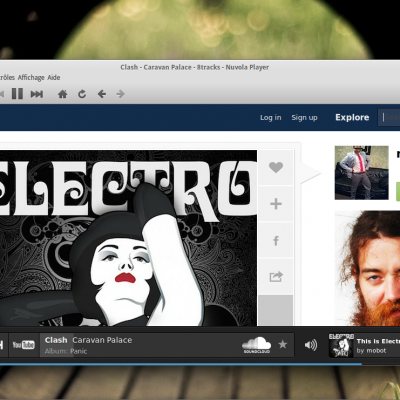Favorite the track with the star
The image size is (400, 400).
283,344
